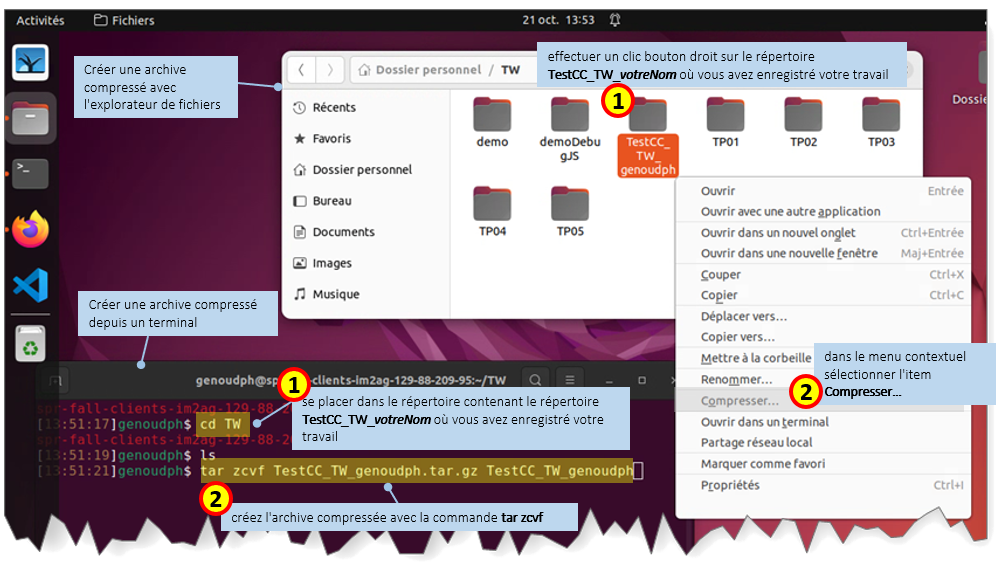Open the notification bell in top bar
The height and width of the screenshot is (565, 996).
[x=615, y=20]
